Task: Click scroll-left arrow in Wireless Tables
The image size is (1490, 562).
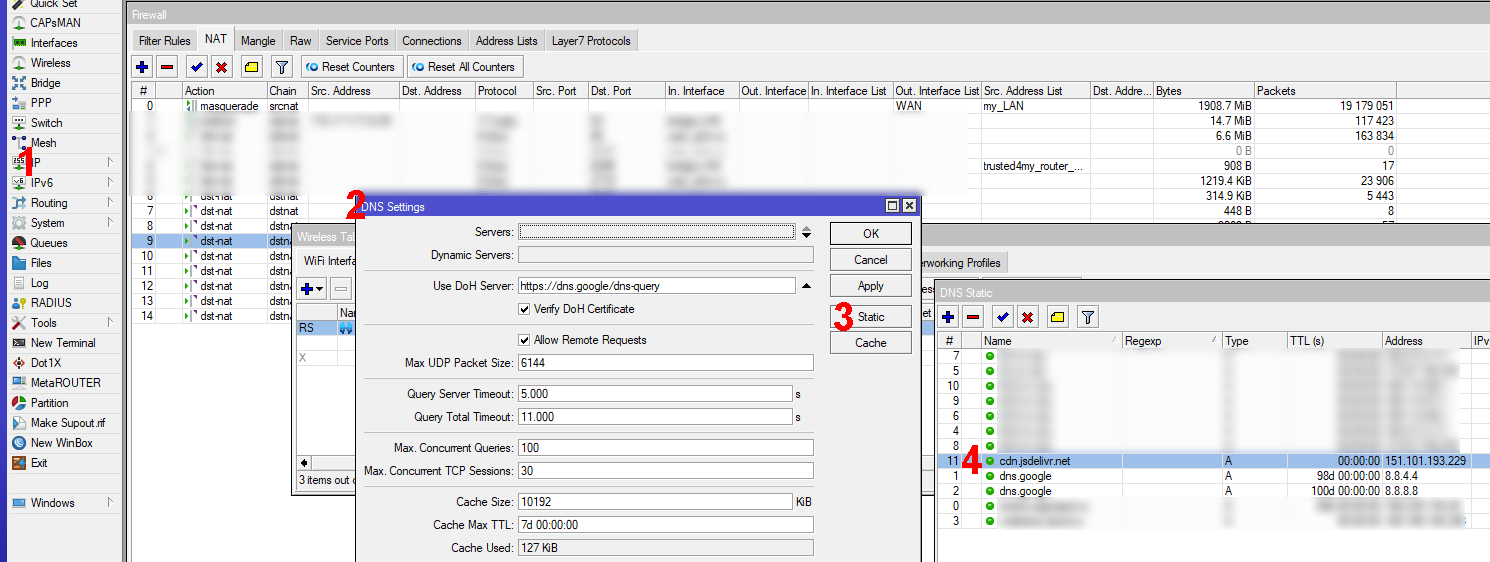Action: coord(304,463)
